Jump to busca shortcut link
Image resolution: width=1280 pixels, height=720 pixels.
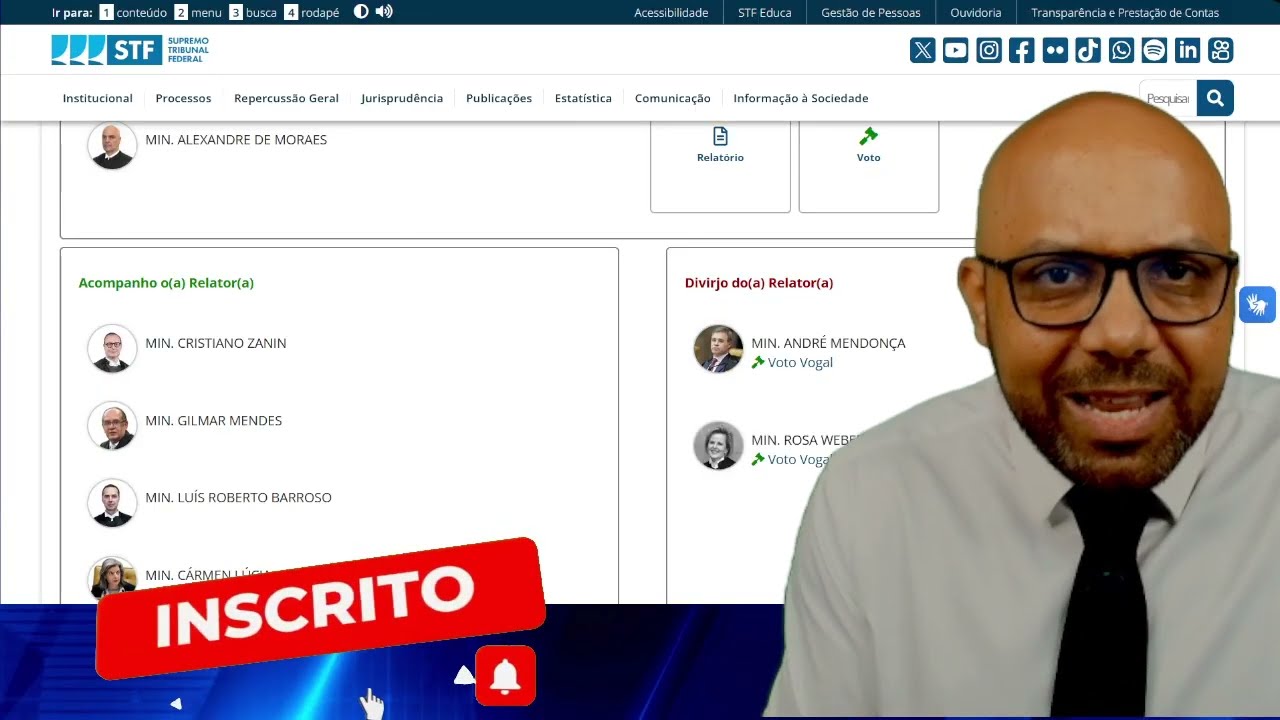point(253,13)
